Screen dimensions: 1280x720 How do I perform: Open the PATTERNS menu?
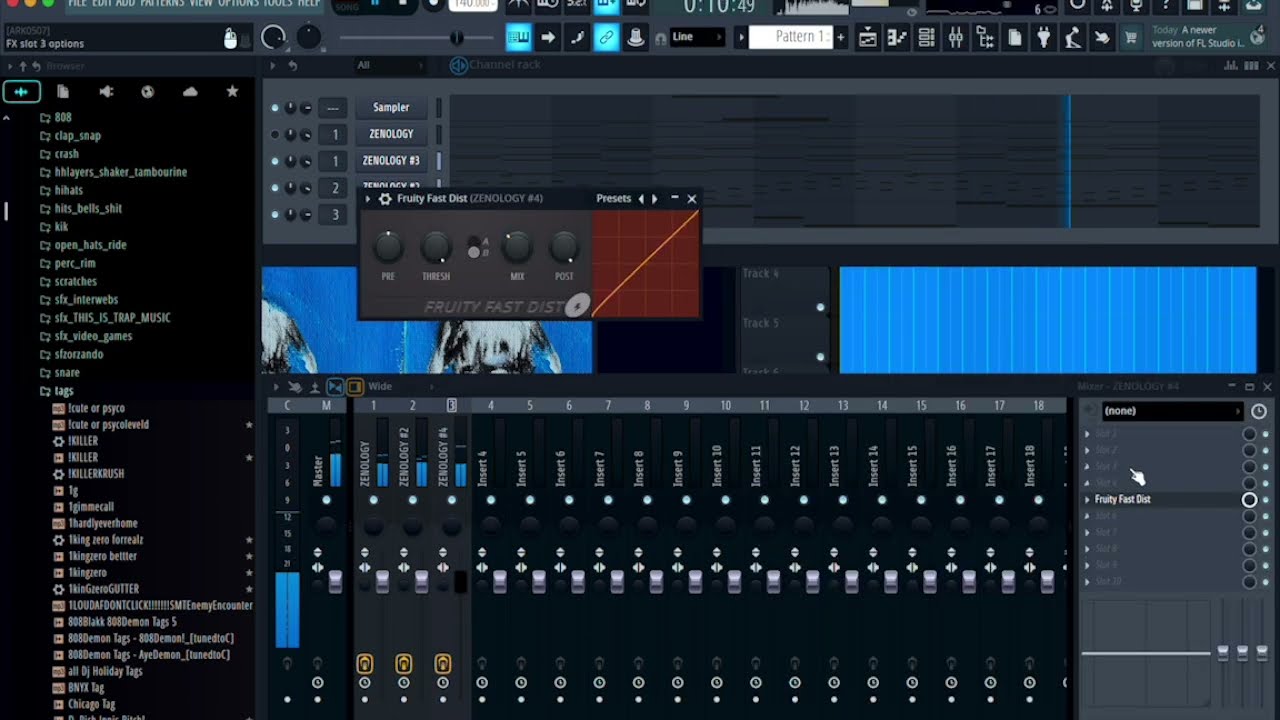click(162, 4)
